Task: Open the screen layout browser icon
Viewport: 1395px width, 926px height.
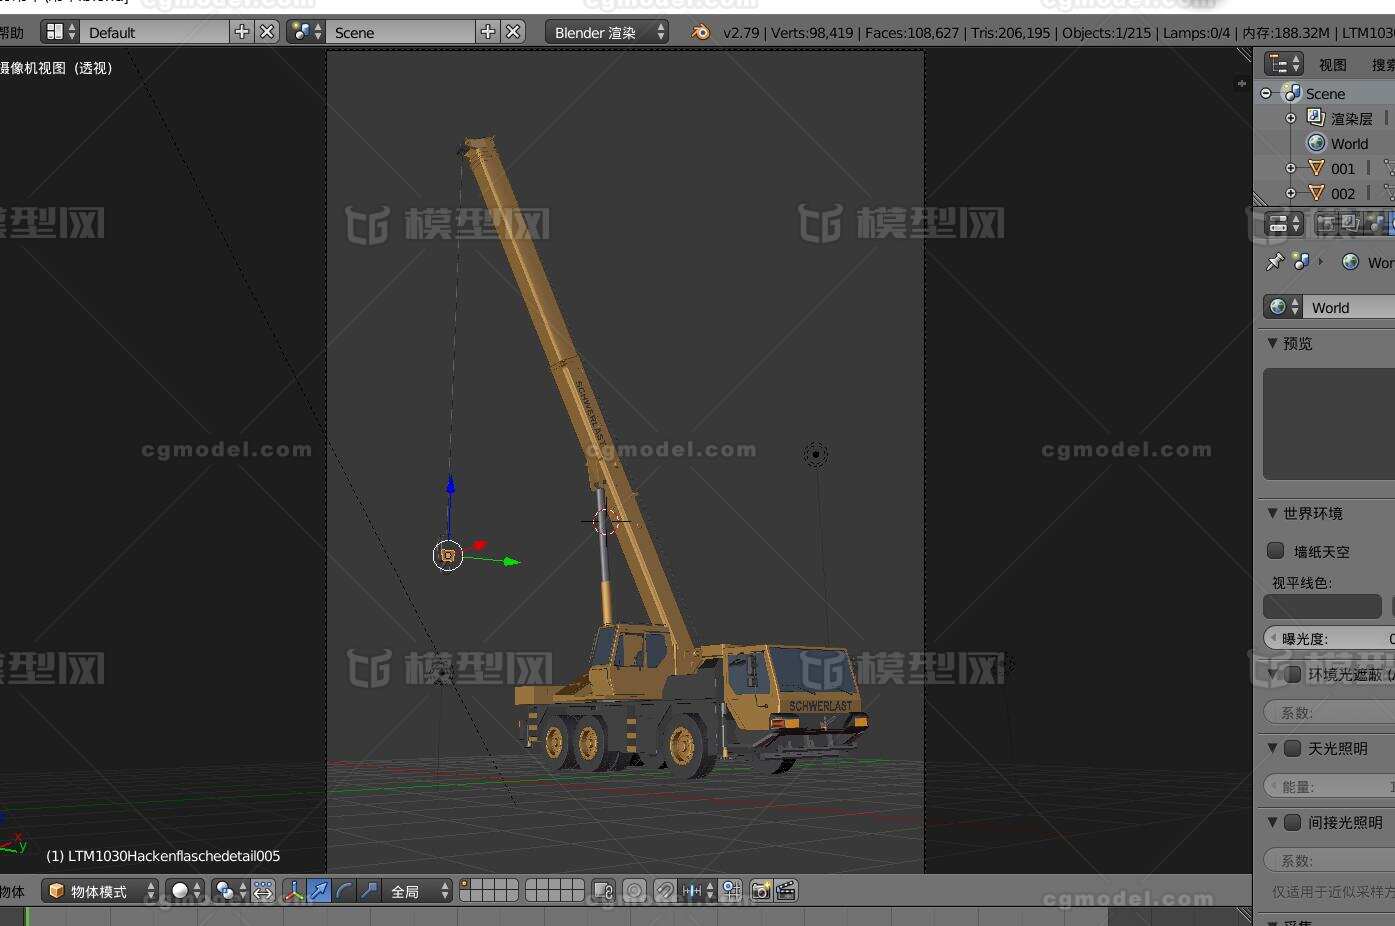Action: click(x=59, y=32)
